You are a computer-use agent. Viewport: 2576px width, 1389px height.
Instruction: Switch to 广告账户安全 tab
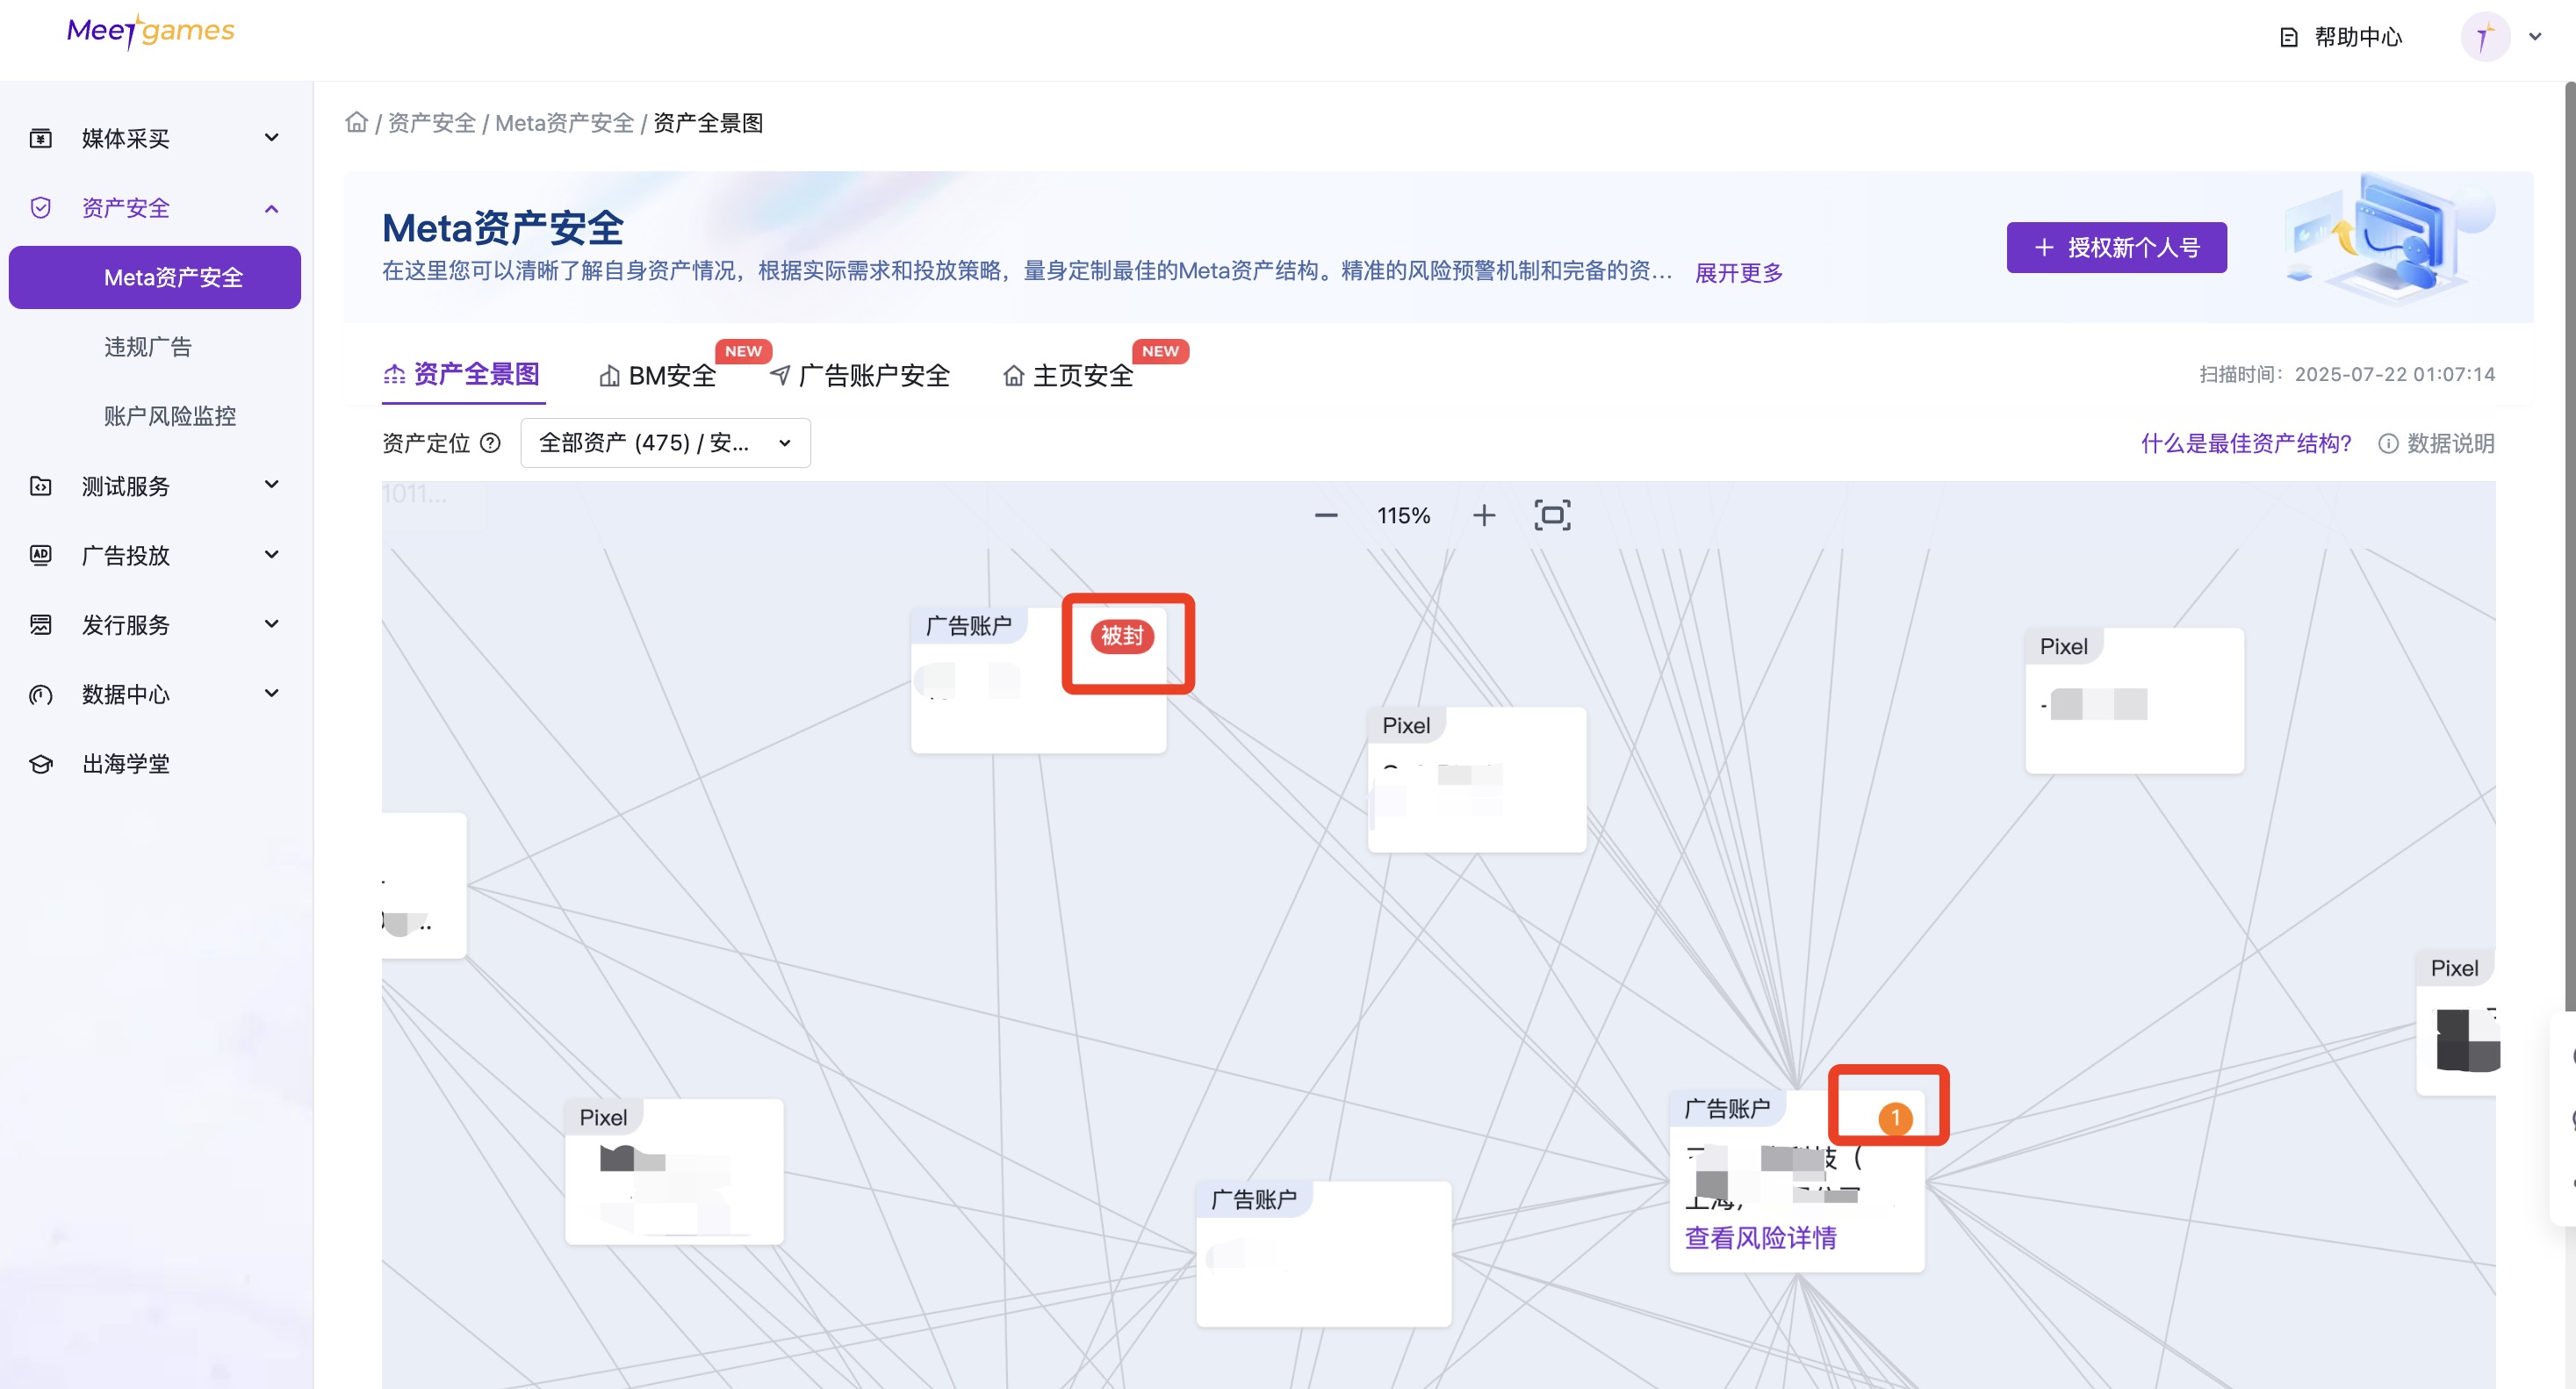(x=860, y=376)
